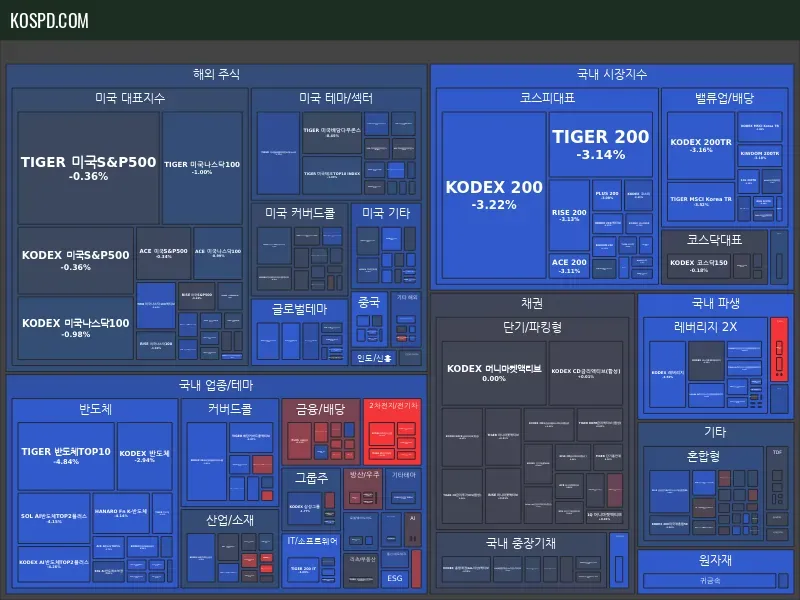Open the ACE 미국나스닥100 tile
The image size is (800, 600).
(x=218, y=253)
